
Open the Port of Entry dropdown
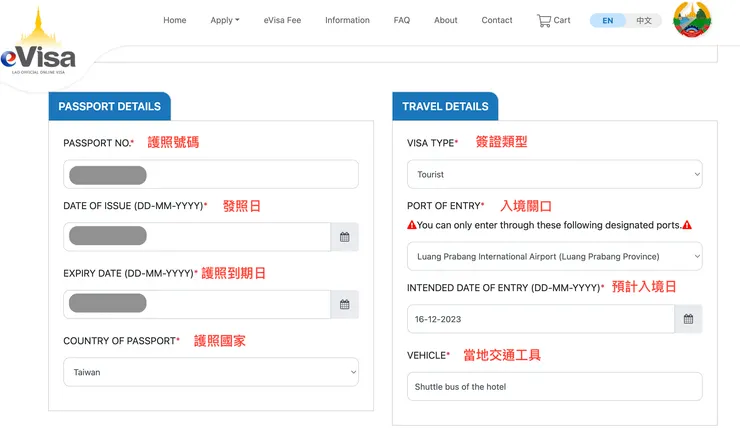coord(555,256)
